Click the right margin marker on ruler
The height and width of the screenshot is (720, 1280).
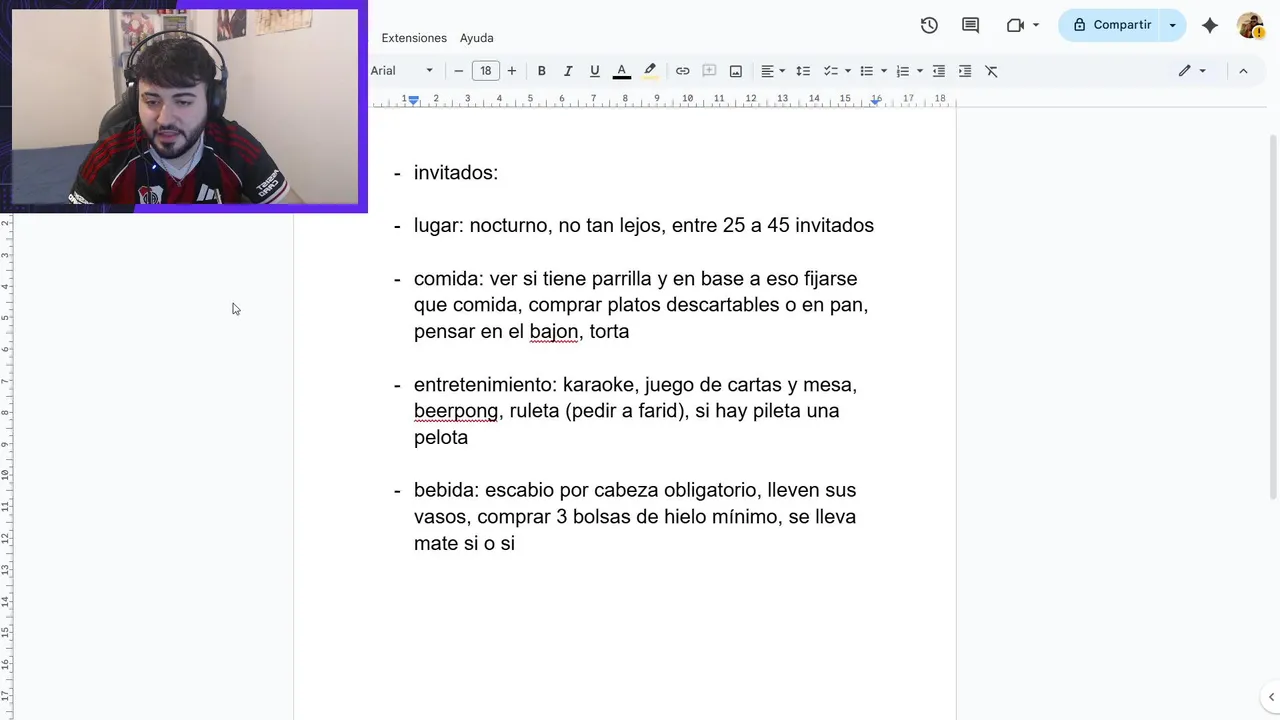click(x=876, y=100)
